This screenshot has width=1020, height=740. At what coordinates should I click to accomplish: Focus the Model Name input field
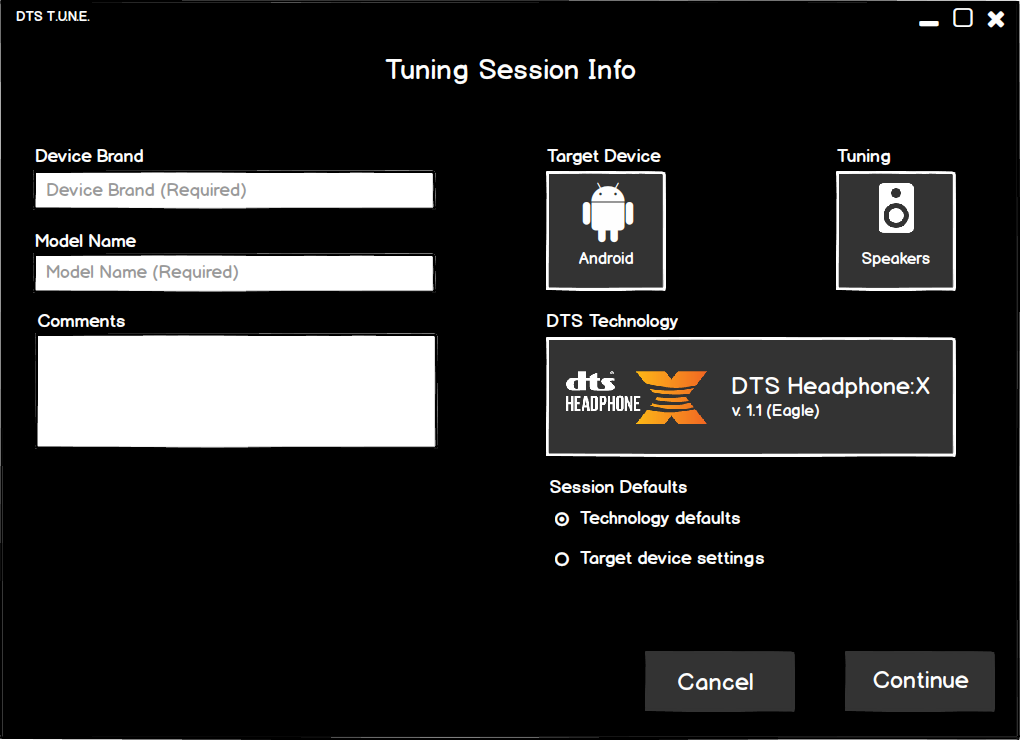(x=234, y=272)
